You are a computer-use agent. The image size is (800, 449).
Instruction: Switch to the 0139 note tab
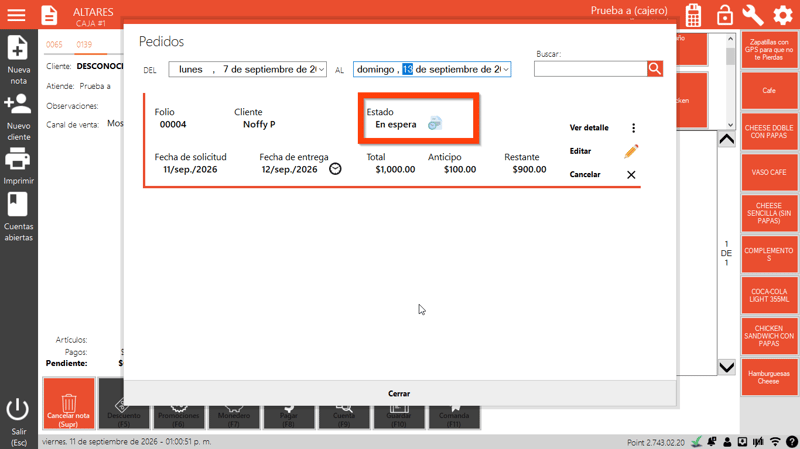click(84, 44)
